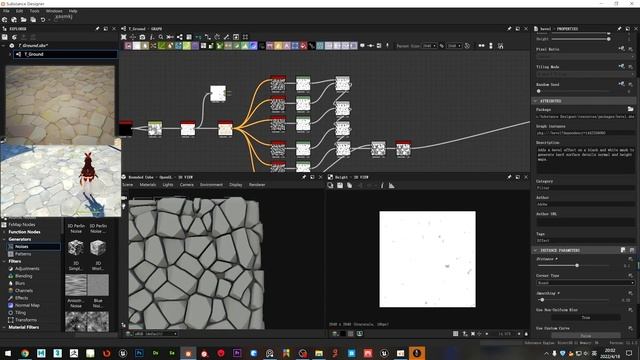Collapse the Attributes section in Properties
This screenshot has width=640, height=360.
pos(535,101)
